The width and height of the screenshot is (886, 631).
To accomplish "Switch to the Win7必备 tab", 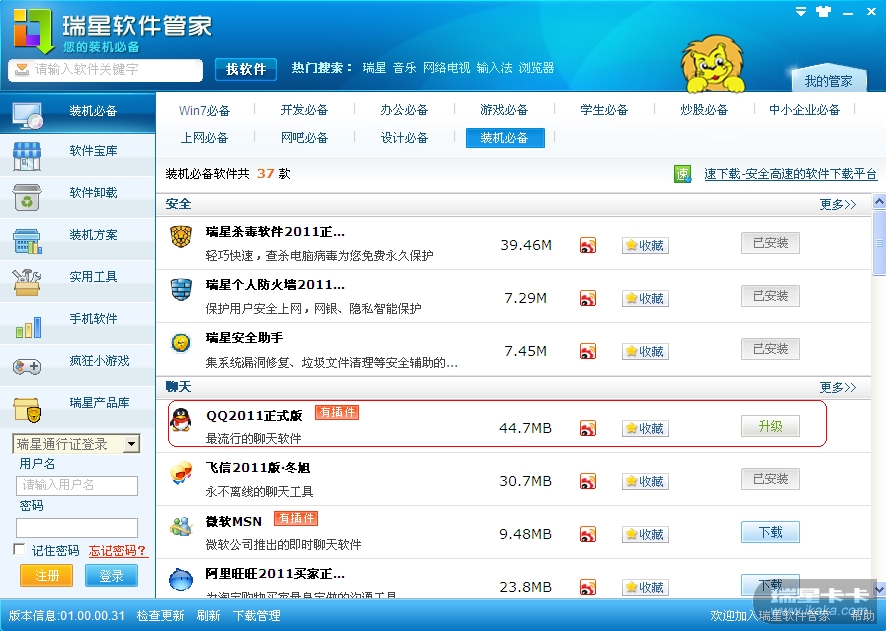I will tap(205, 110).
